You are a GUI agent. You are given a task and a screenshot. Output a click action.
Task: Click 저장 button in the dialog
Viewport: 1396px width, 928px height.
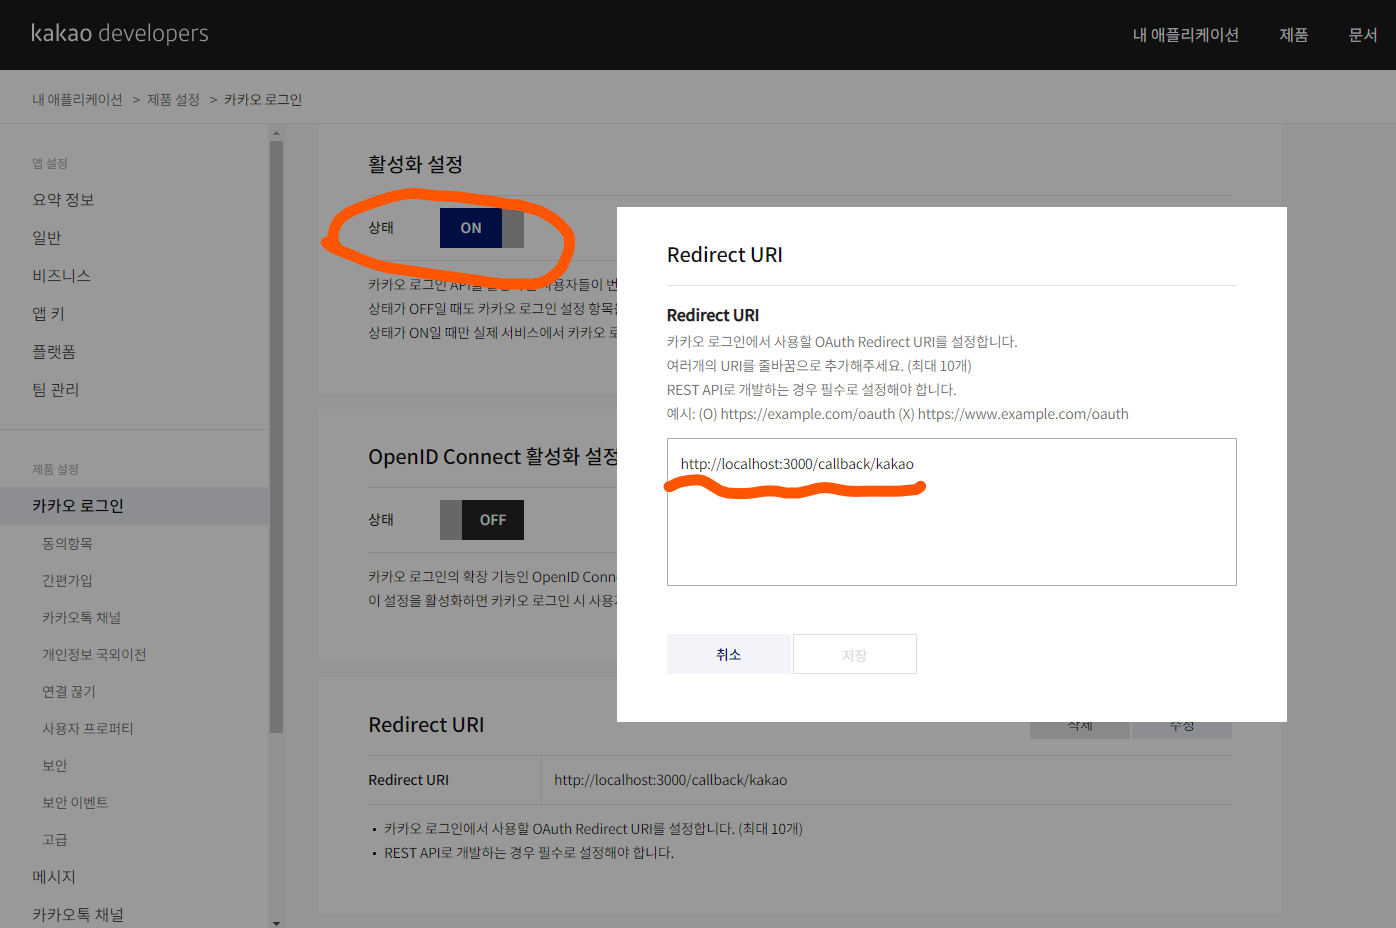[x=855, y=654]
